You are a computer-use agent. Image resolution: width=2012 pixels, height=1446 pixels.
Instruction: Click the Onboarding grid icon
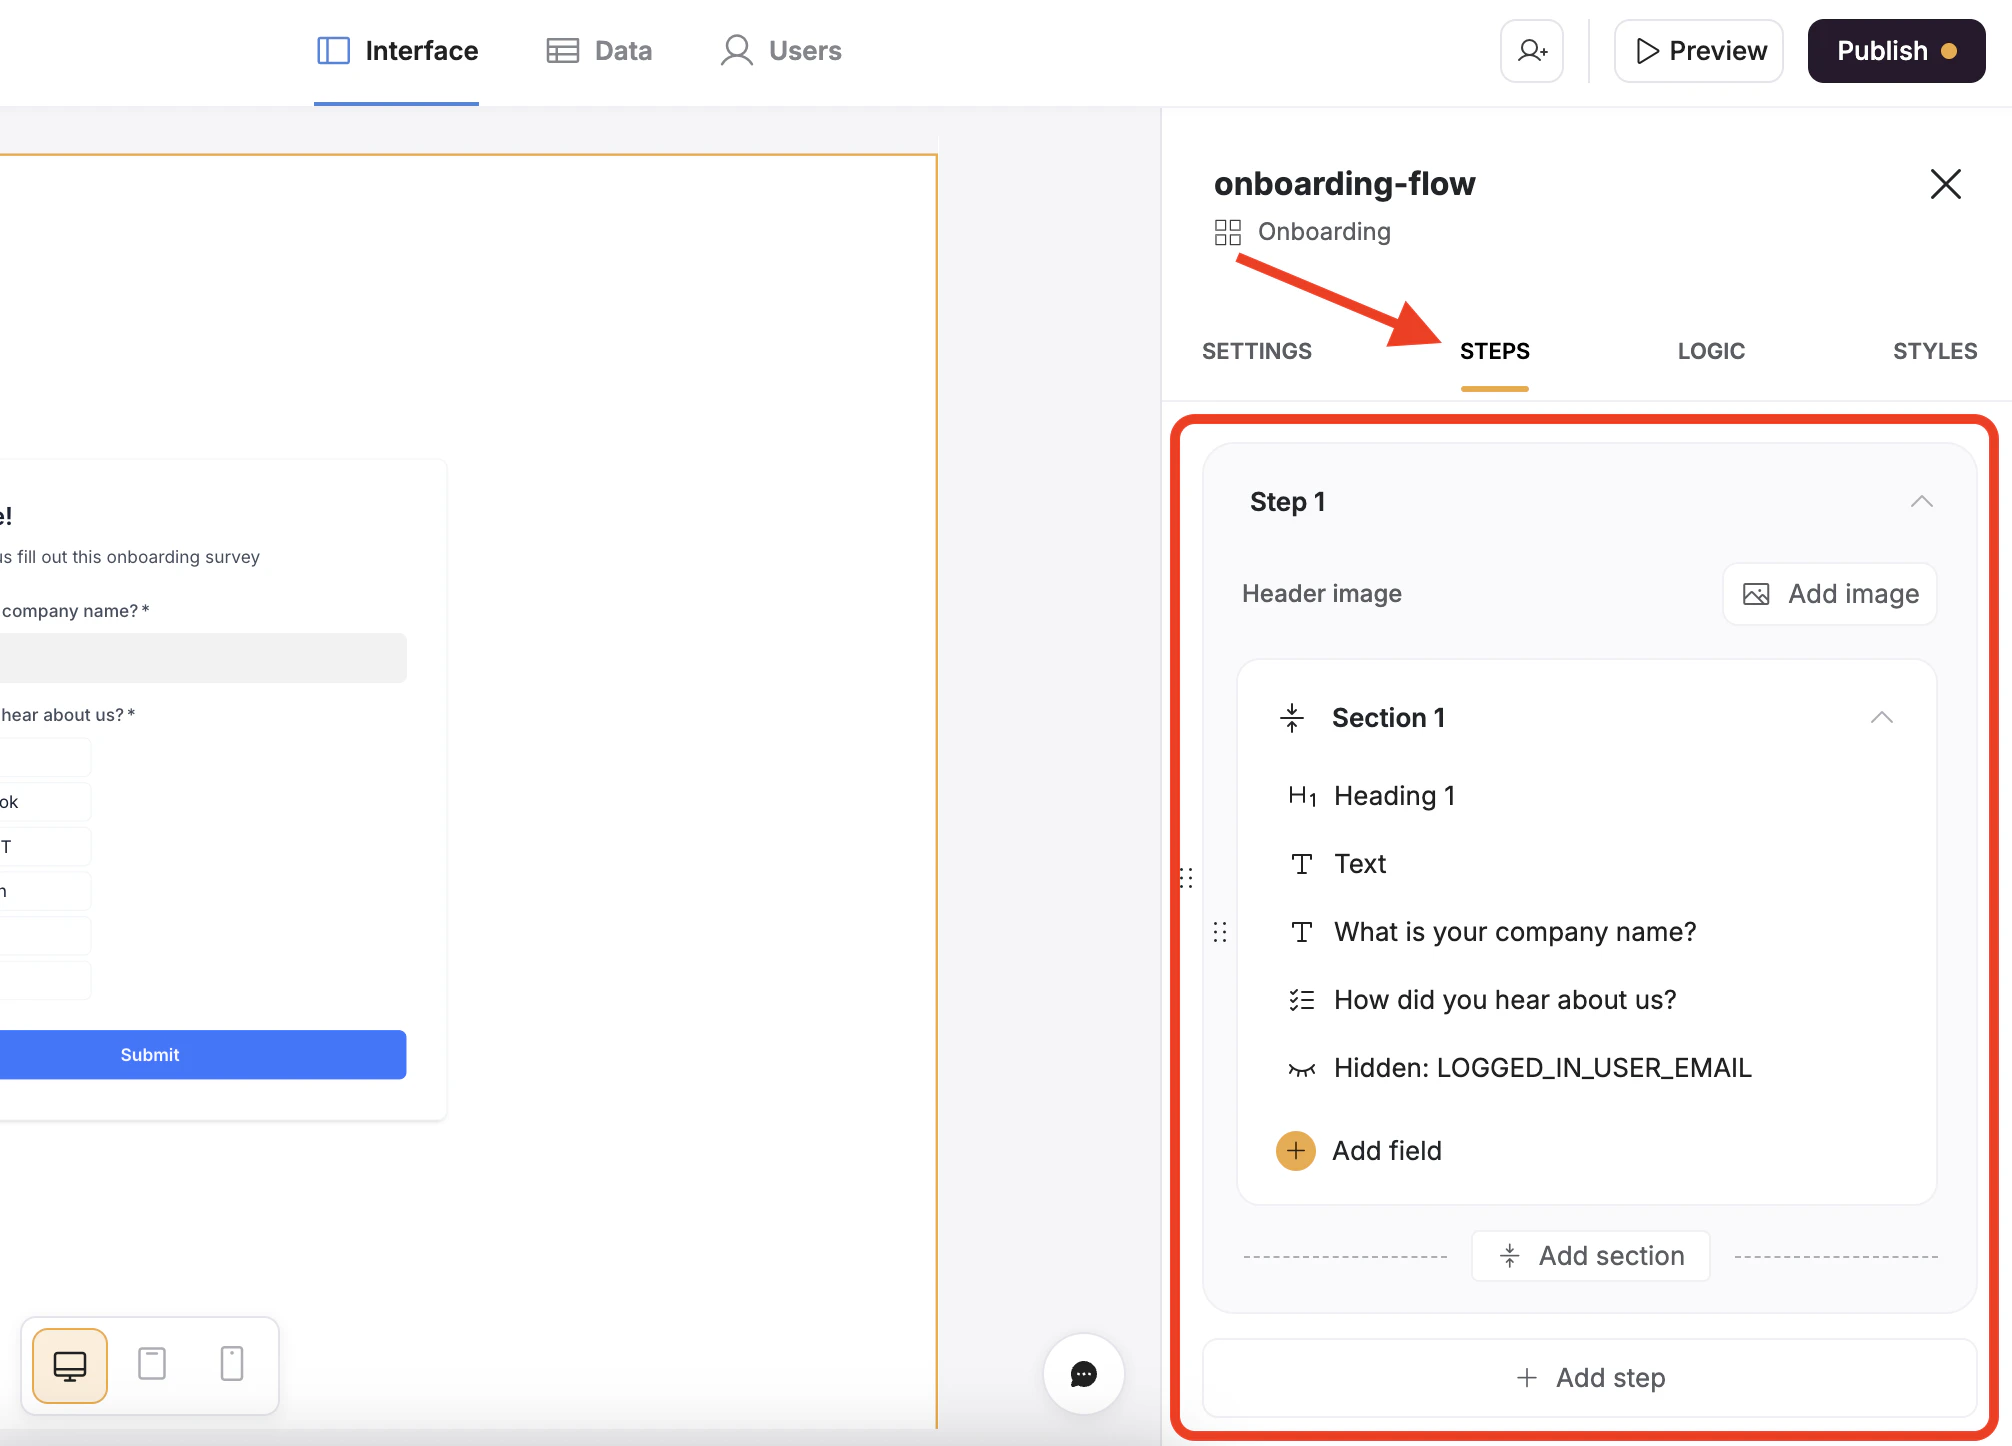tap(1228, 232)
